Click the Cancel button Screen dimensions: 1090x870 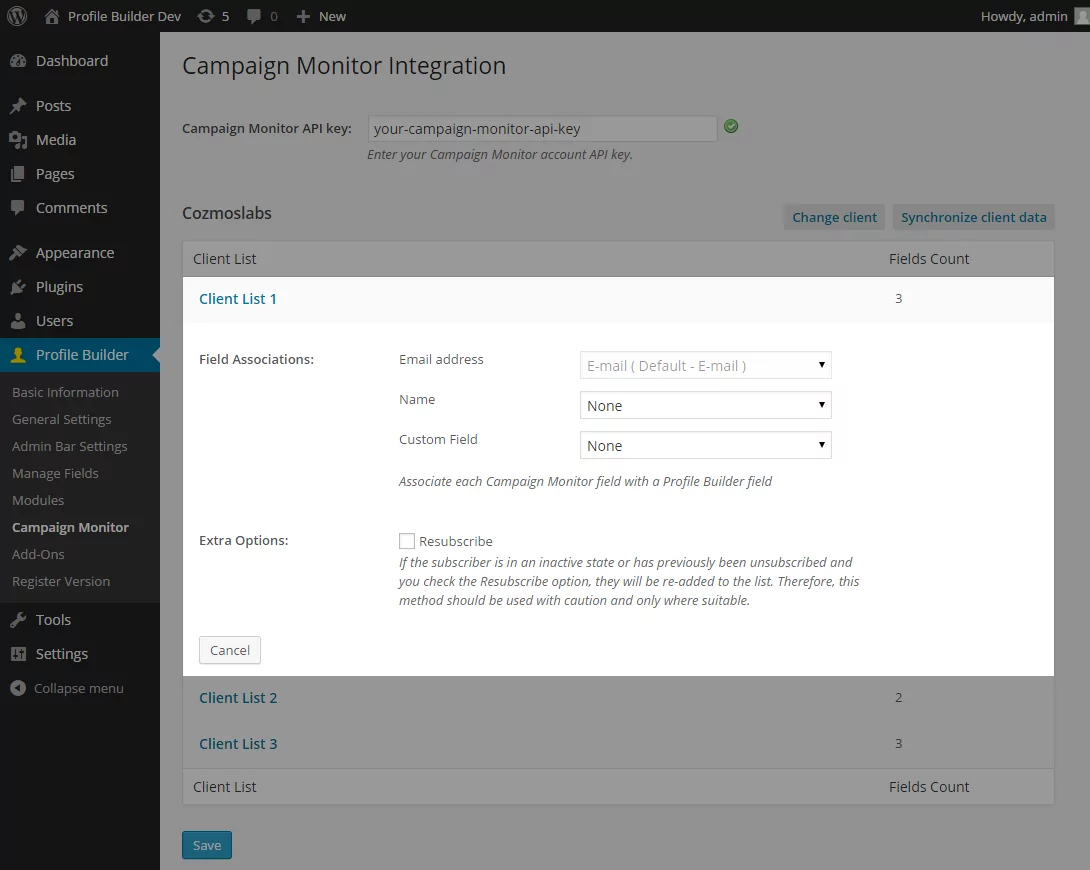(229, 650)
